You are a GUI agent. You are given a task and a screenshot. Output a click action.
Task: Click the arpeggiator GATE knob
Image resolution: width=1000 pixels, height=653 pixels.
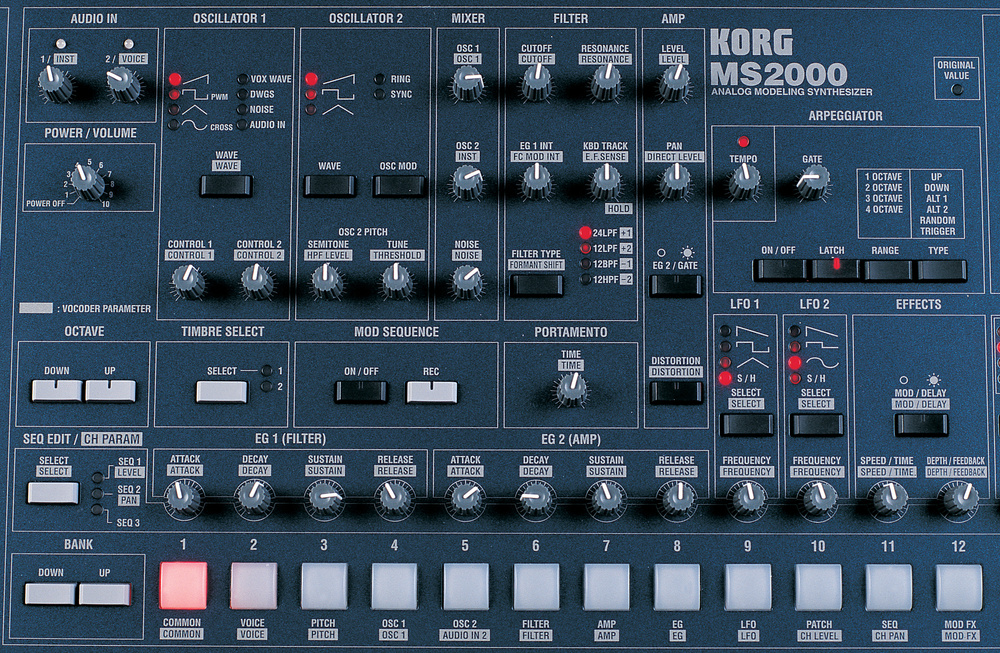click(812, 181)
